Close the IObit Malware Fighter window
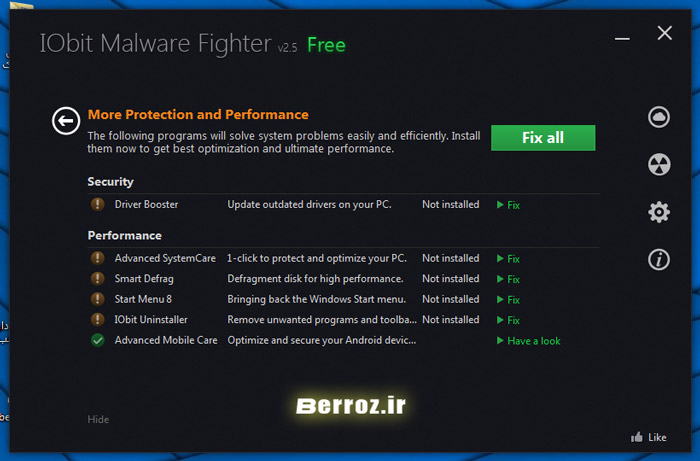Image resolution: width=700 pixels, height=461 pixels. 665,34
